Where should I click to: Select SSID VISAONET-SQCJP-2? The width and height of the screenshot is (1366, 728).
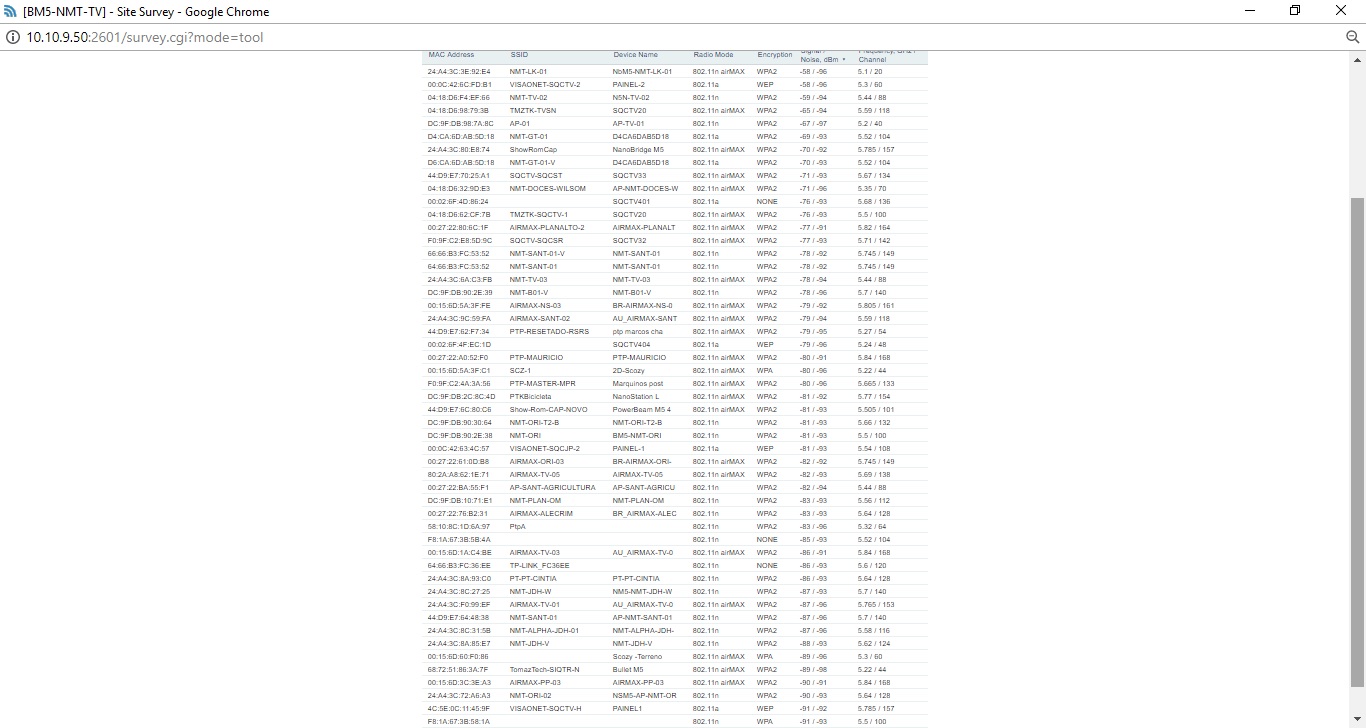tap(544, 449)
